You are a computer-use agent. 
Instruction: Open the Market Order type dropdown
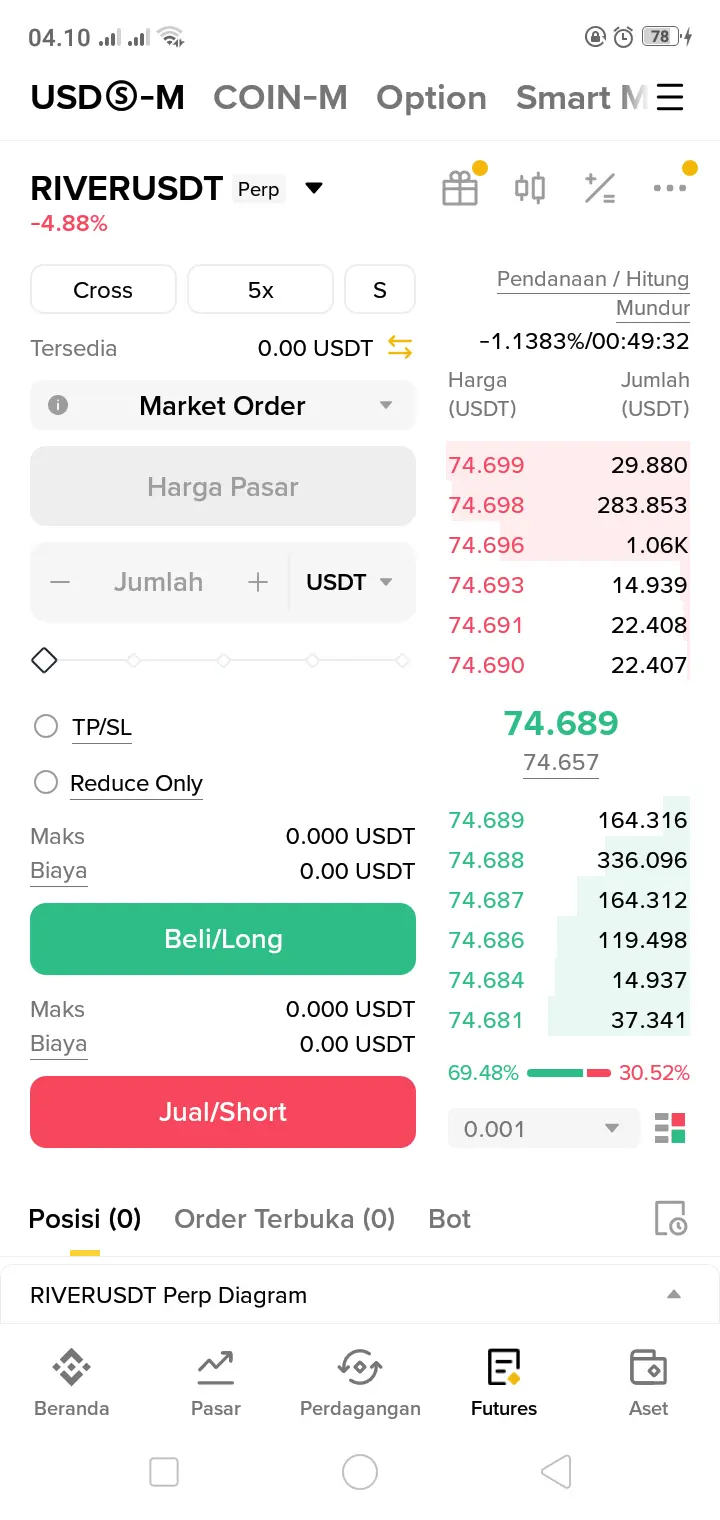click(223, 405)
